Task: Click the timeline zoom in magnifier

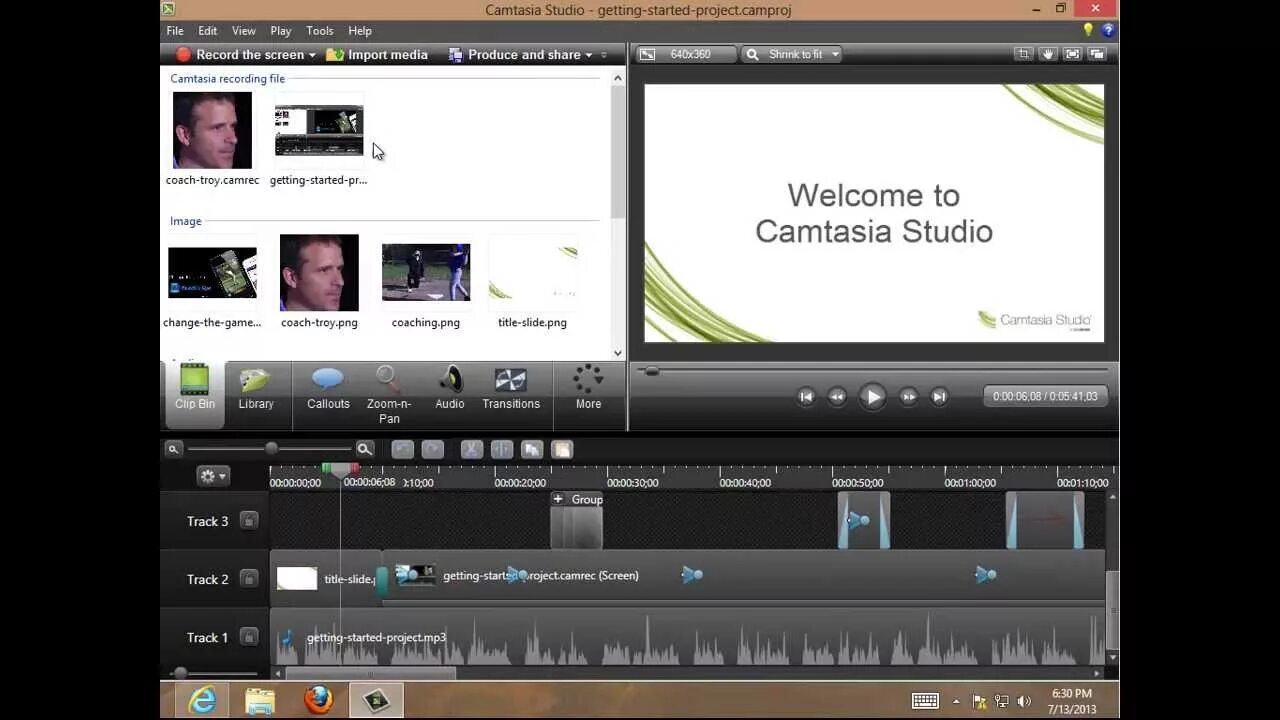Action: point(365,450)
